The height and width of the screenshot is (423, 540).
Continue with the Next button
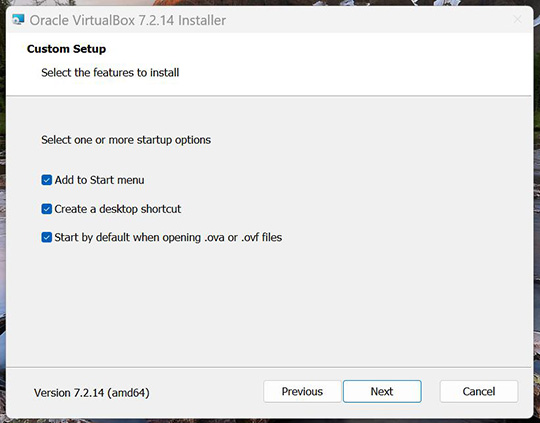382,391
